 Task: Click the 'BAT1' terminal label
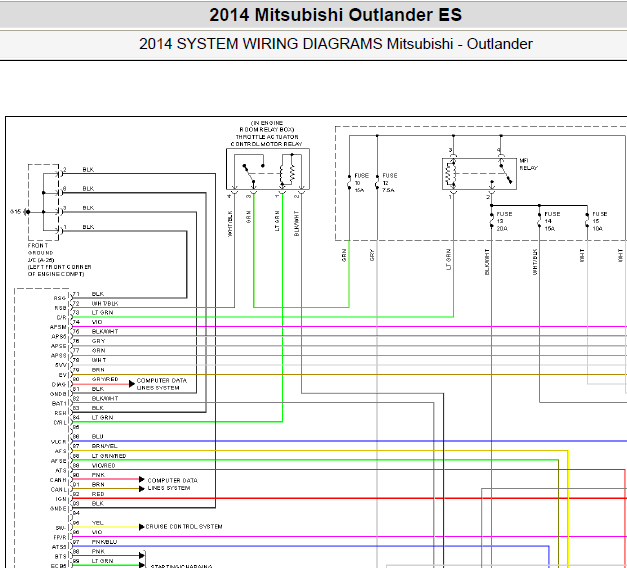pyautogui.click(x=59, y=404)
